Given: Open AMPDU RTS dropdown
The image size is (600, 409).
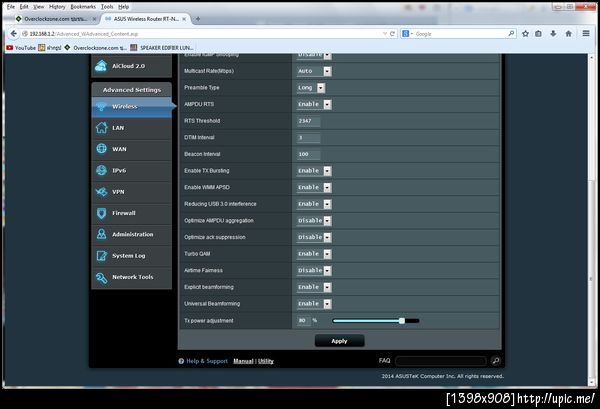Looking at the screenshot, I should 314,104.
